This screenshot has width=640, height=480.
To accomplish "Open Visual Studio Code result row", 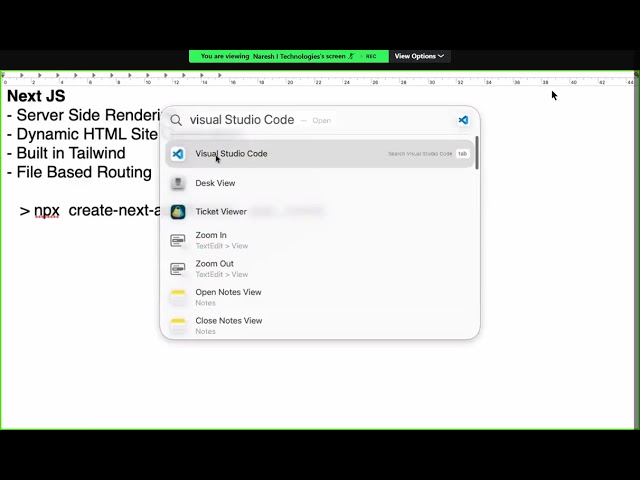I will pyautogui.click(x=320, y=154).
